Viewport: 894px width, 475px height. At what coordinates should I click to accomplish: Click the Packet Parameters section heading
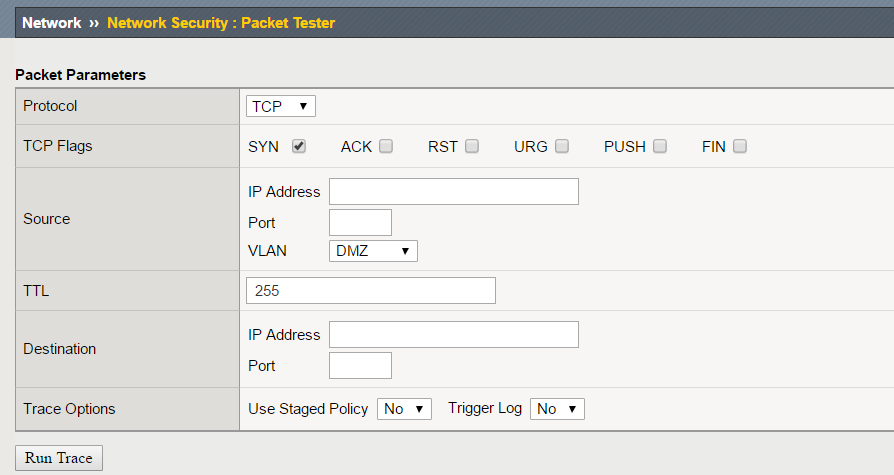click(x=80, y=75)
